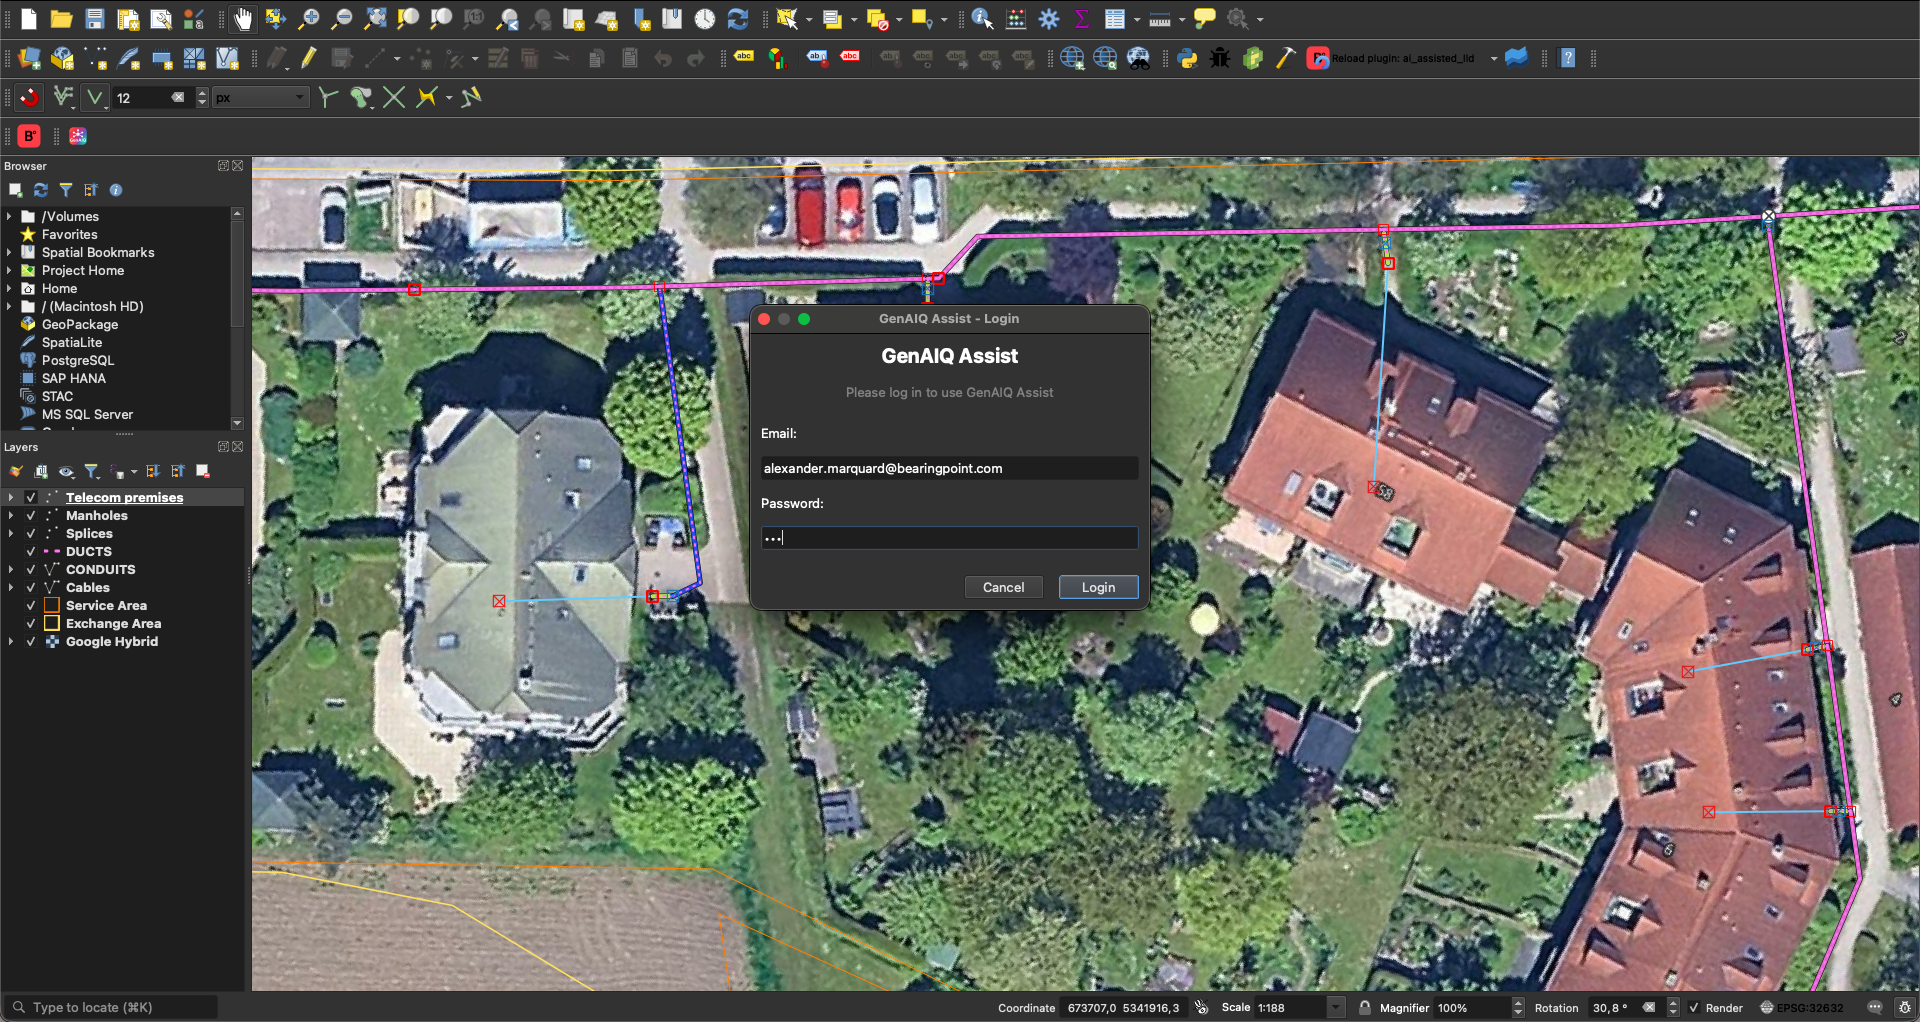Open the Field Calculator abacus icon
This screenshot has width=1920, height=1022.
pos(1016,19)
